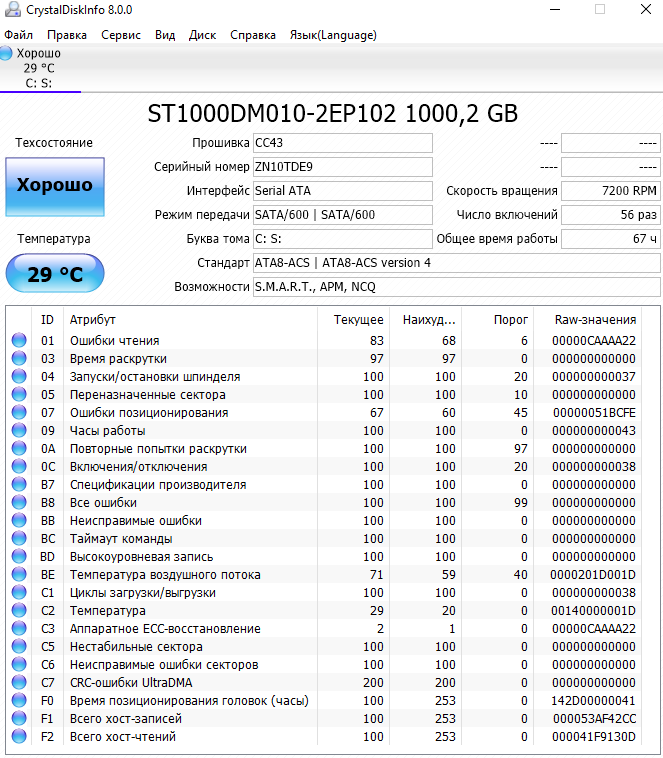The image size is (663, 758).
Task: Click the Raw-значения column header
Action: (x=596, y=320)
